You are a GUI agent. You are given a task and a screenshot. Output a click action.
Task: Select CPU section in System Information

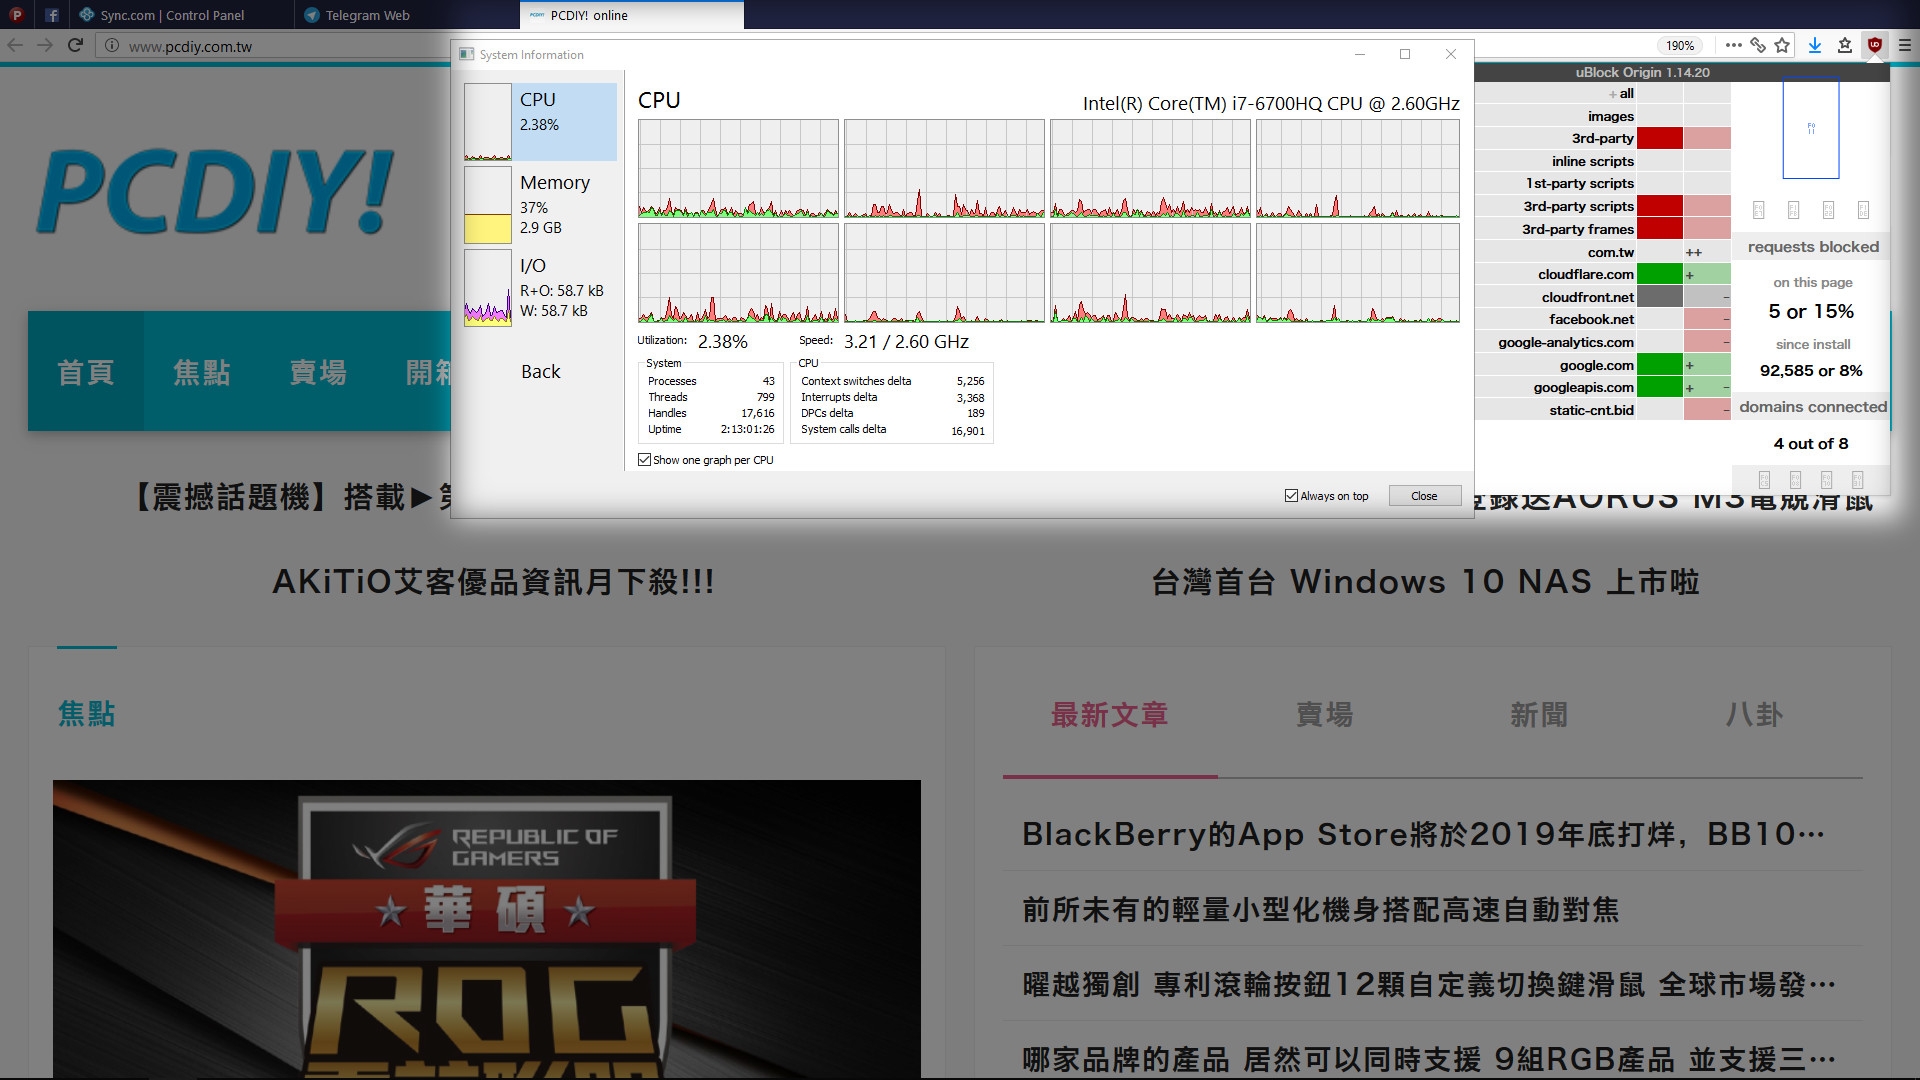tap(540, 121)
